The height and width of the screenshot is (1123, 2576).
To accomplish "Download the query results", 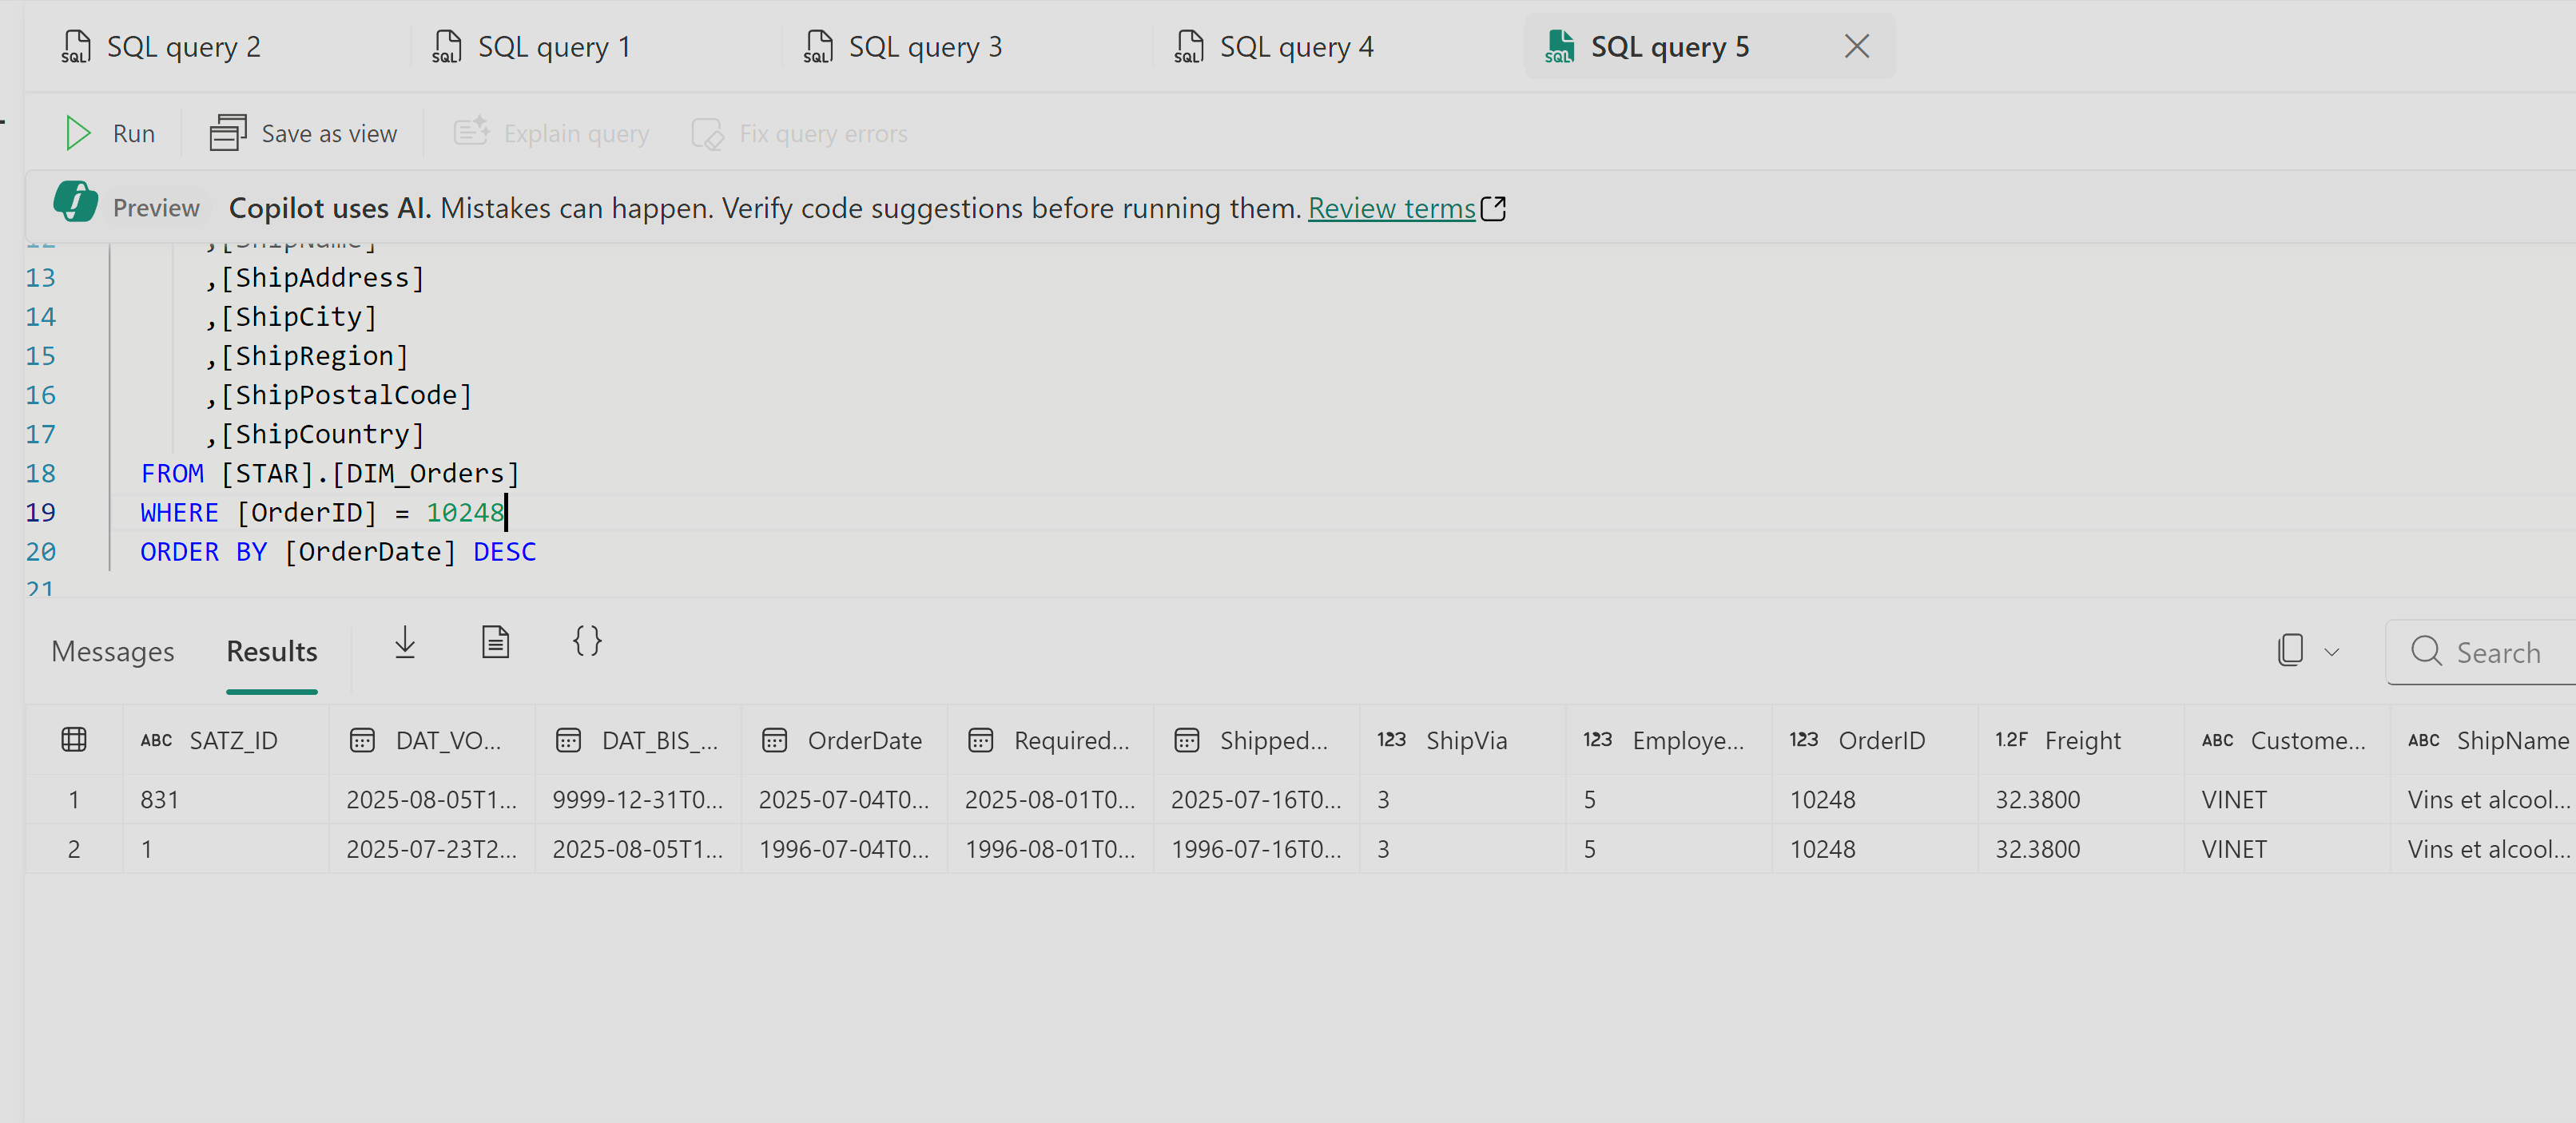I will click(405, 643).
